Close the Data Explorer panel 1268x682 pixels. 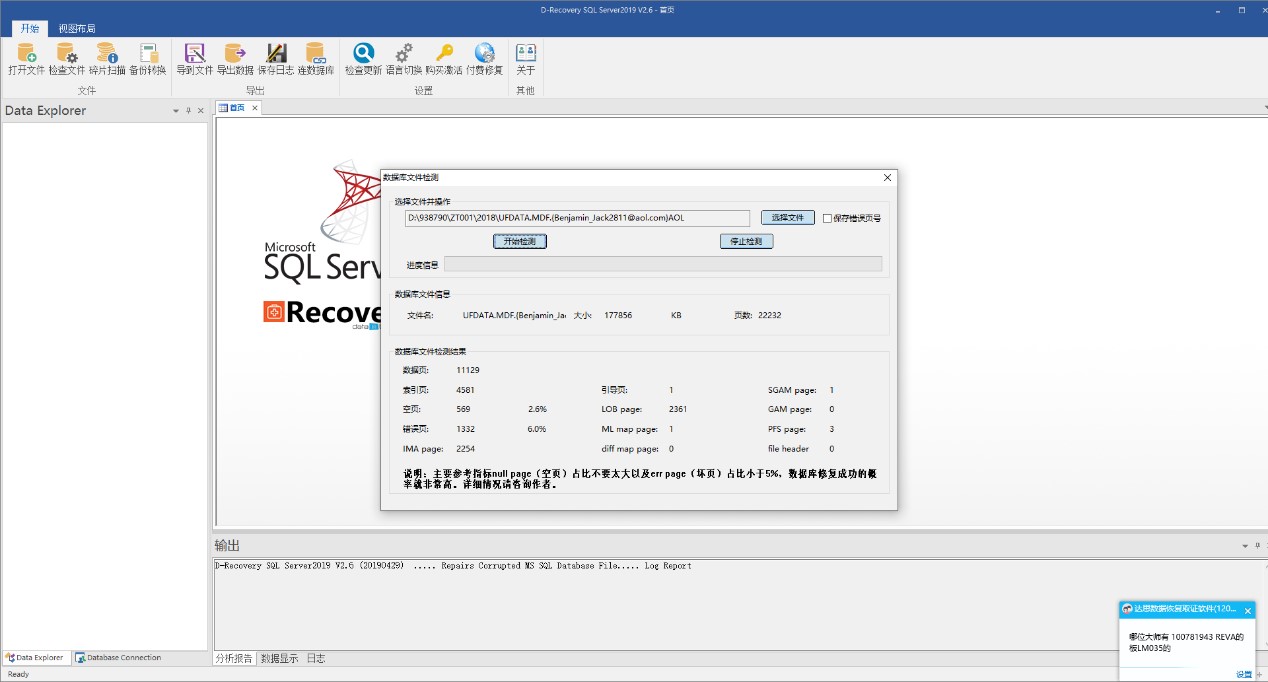(x=200, y=111)
